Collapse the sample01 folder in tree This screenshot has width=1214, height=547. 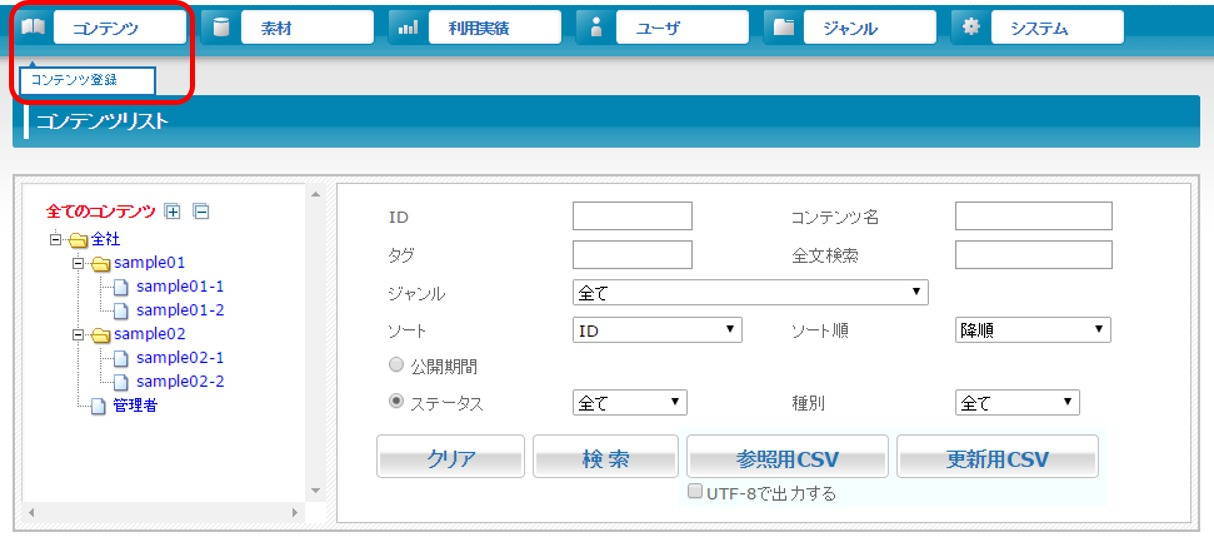[79, 264]
